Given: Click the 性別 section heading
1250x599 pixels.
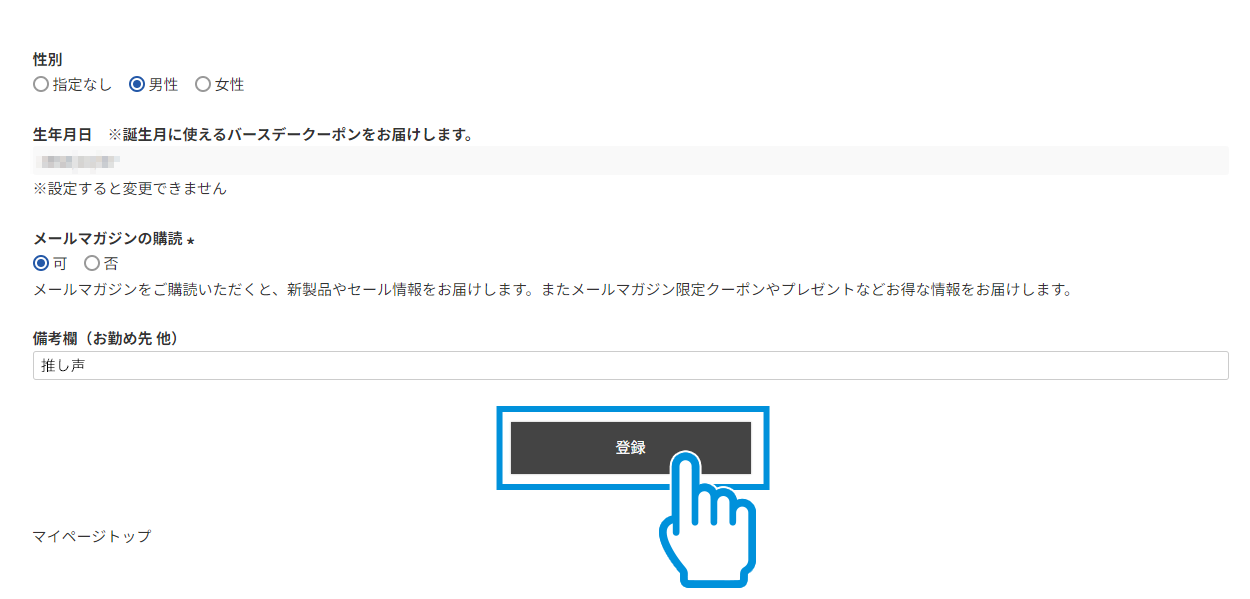Looking at the screenshot, I should pos(48,60).
